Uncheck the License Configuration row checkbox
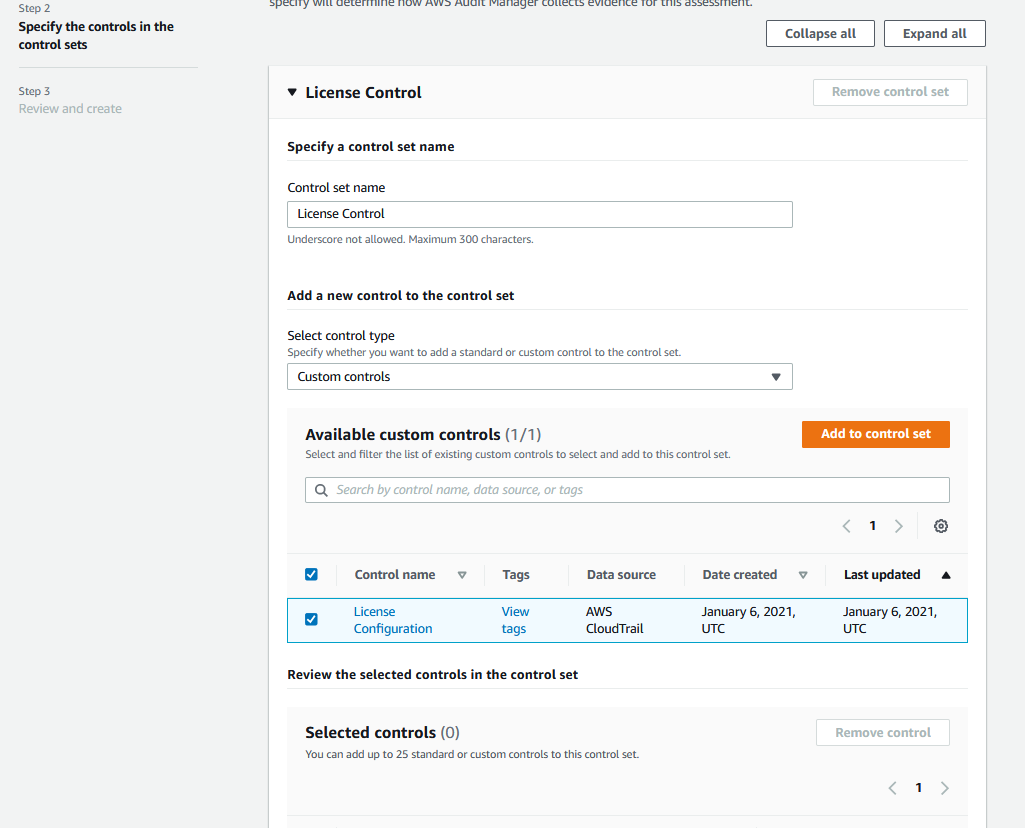The width and height of the screenshot is (1025, 828). click(x=311, y=620)
